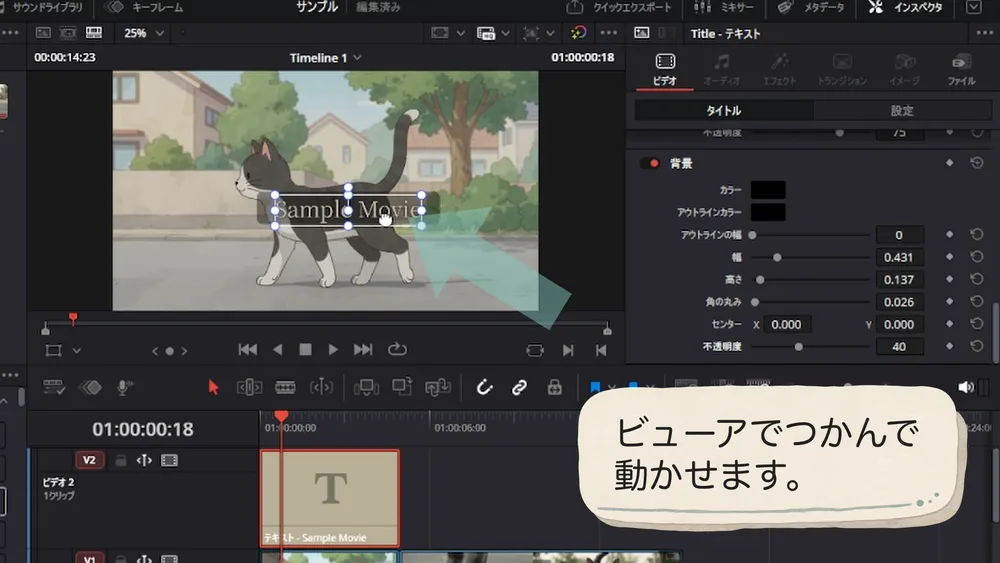Click the picture icon left of Title - テキスト
The height and width of the screenshot is (563, 1000).
(x=642, y=33)
